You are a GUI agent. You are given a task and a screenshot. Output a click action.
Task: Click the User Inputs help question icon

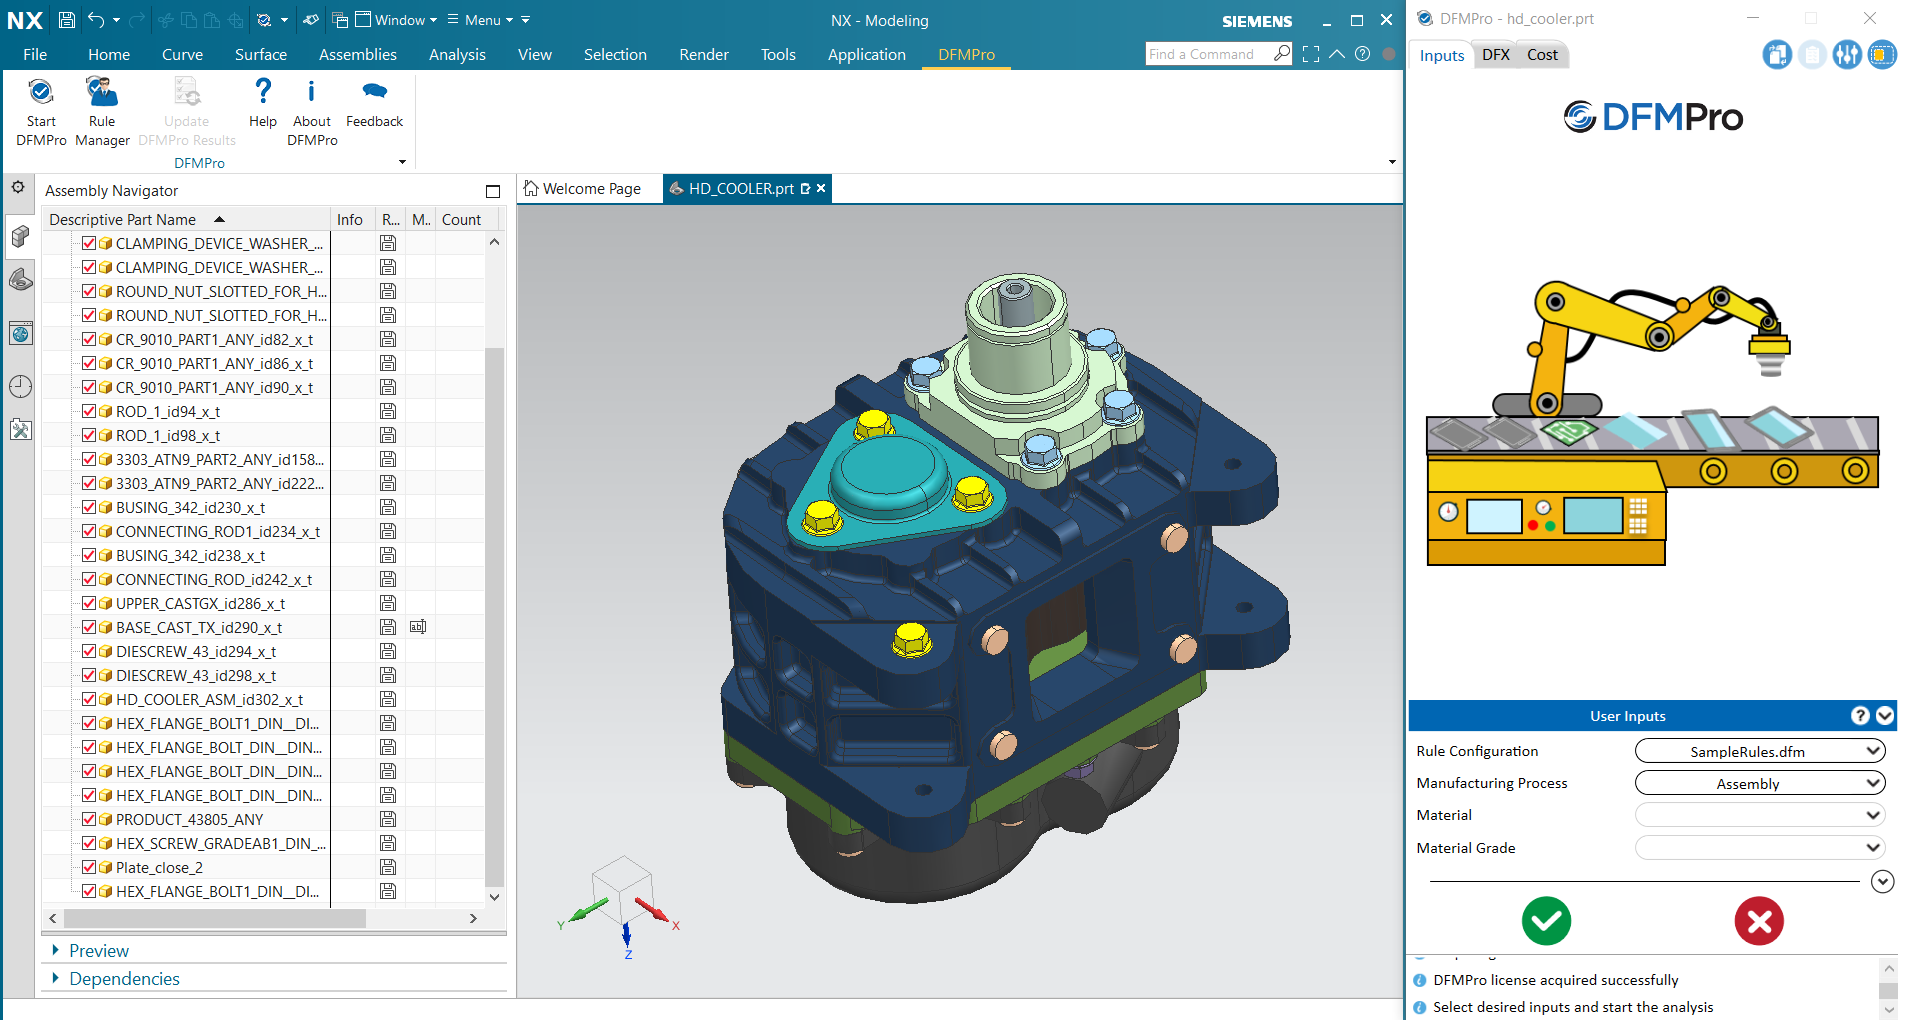coord(1860,715)
